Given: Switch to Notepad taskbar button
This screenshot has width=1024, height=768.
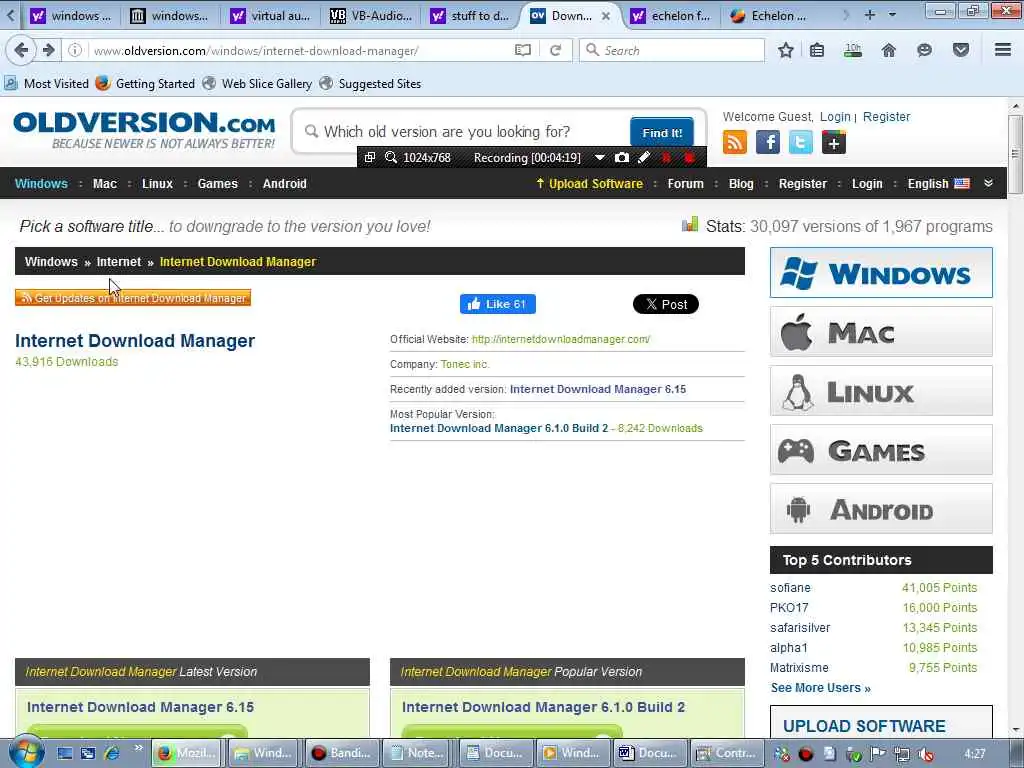Looking at the screenshot, I should coord(418,753).
